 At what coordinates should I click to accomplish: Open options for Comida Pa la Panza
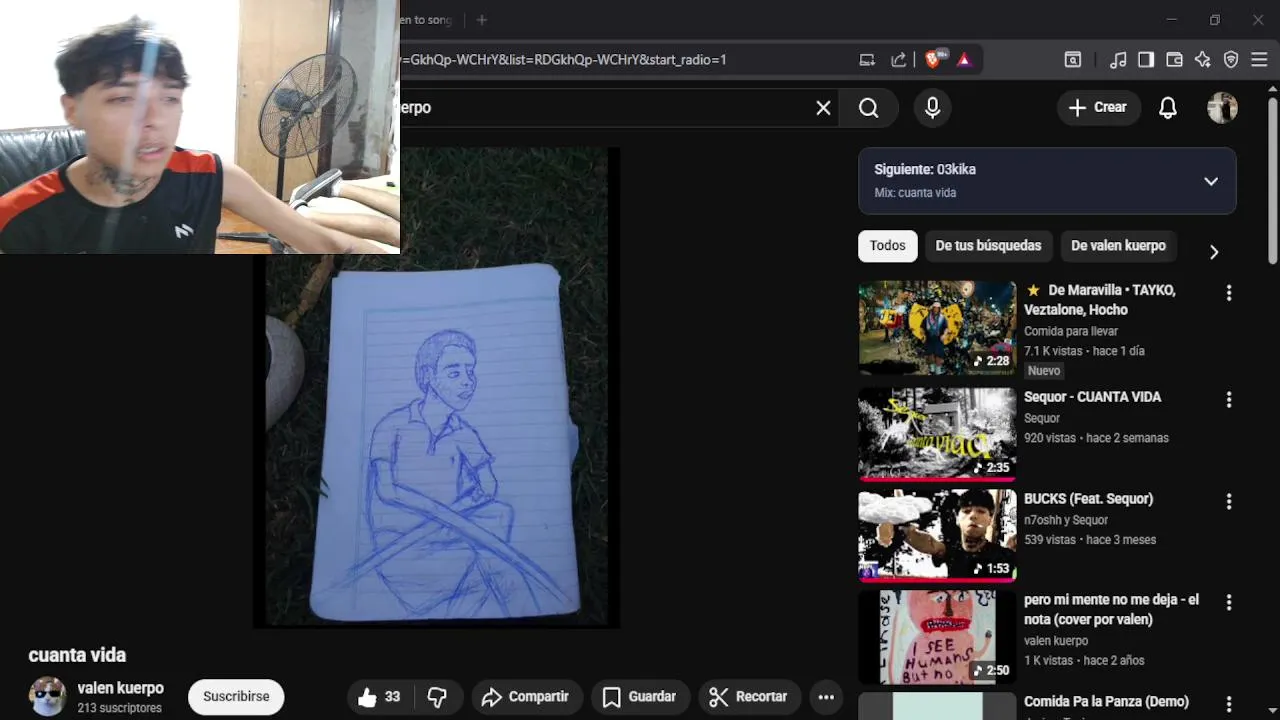(1229, 705)
